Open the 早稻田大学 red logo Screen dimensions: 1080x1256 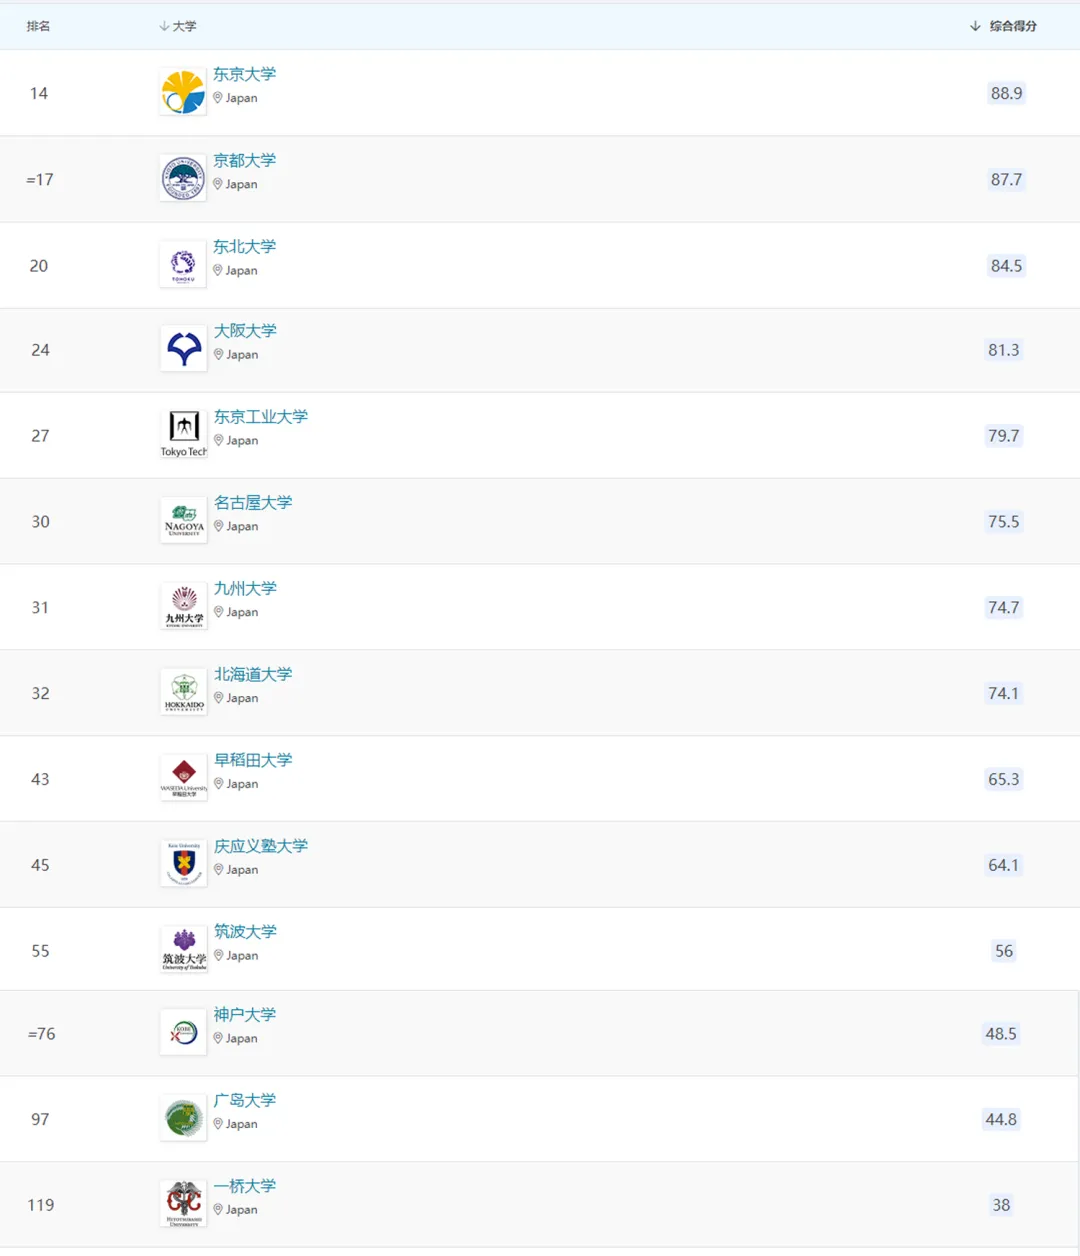tap(184, 779)
